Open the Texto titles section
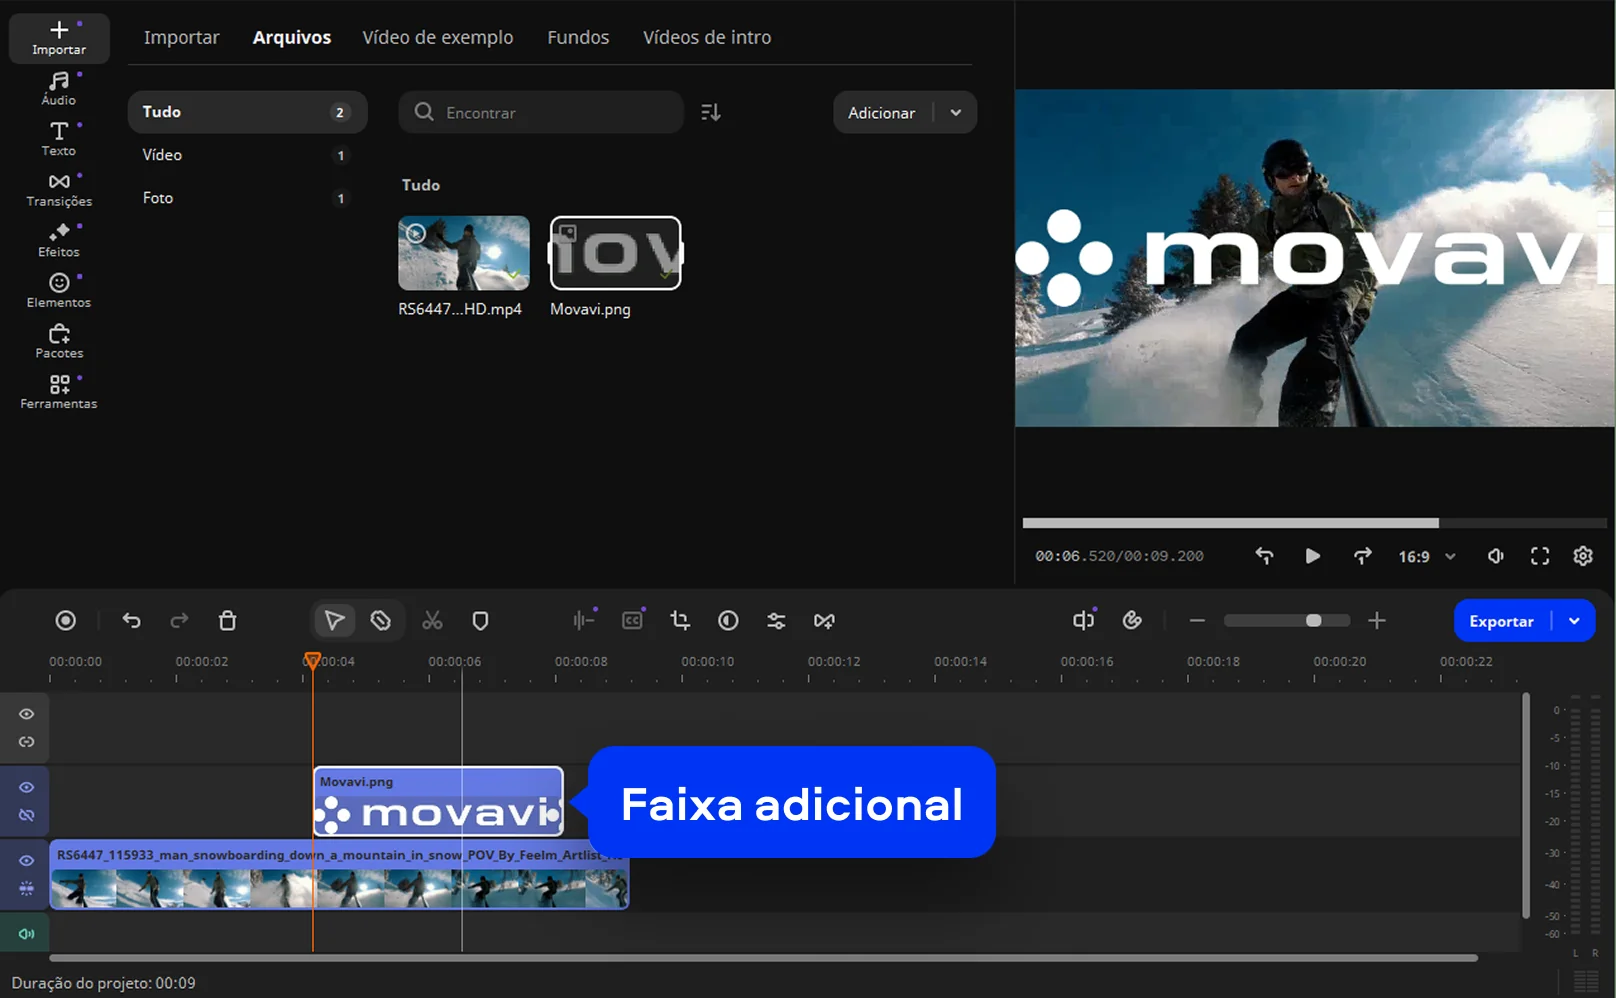Image resolution: width=1616 pixels, height=998 pixels. [59, 139]
